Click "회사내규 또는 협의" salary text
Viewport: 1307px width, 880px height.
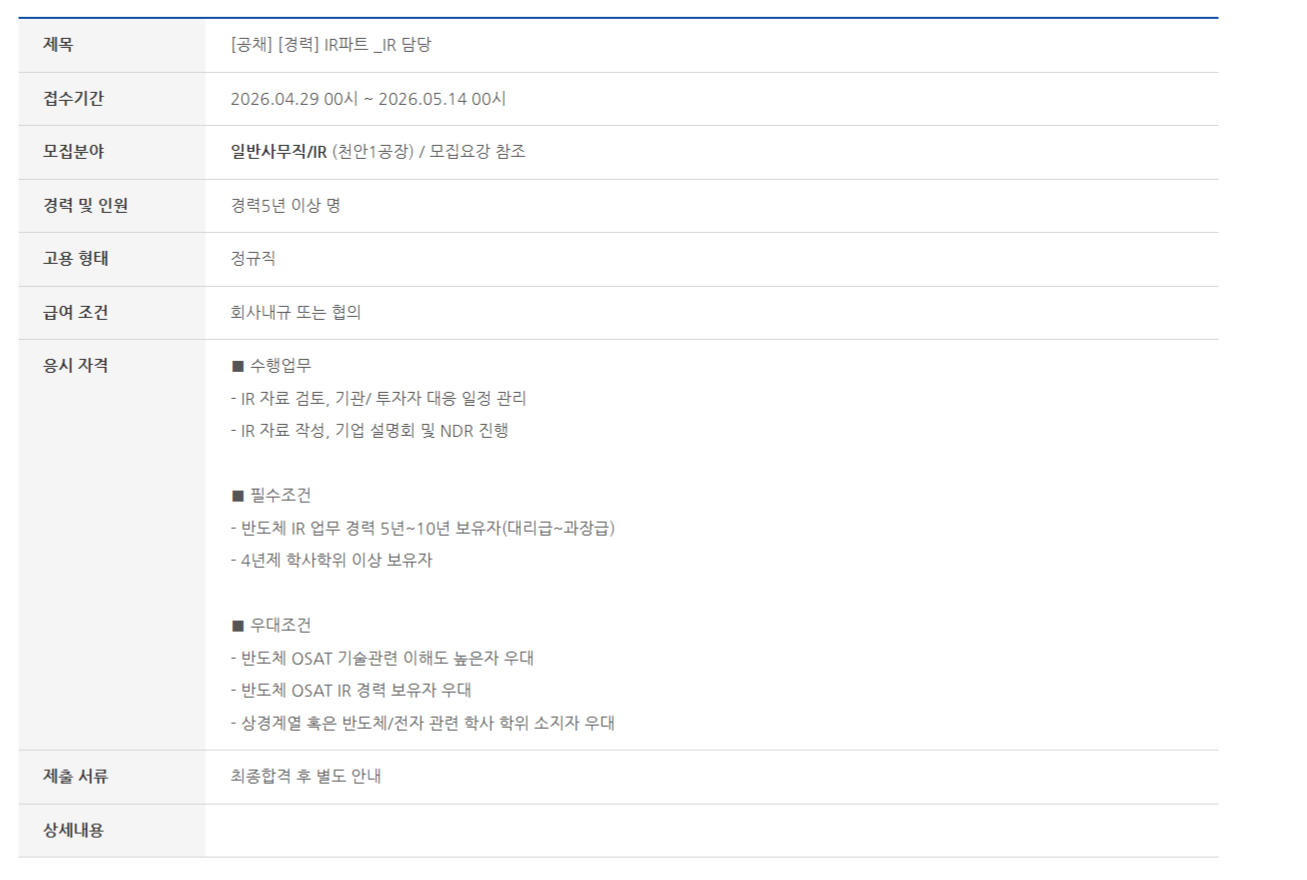pyautogui.click(x=295, y=313)
